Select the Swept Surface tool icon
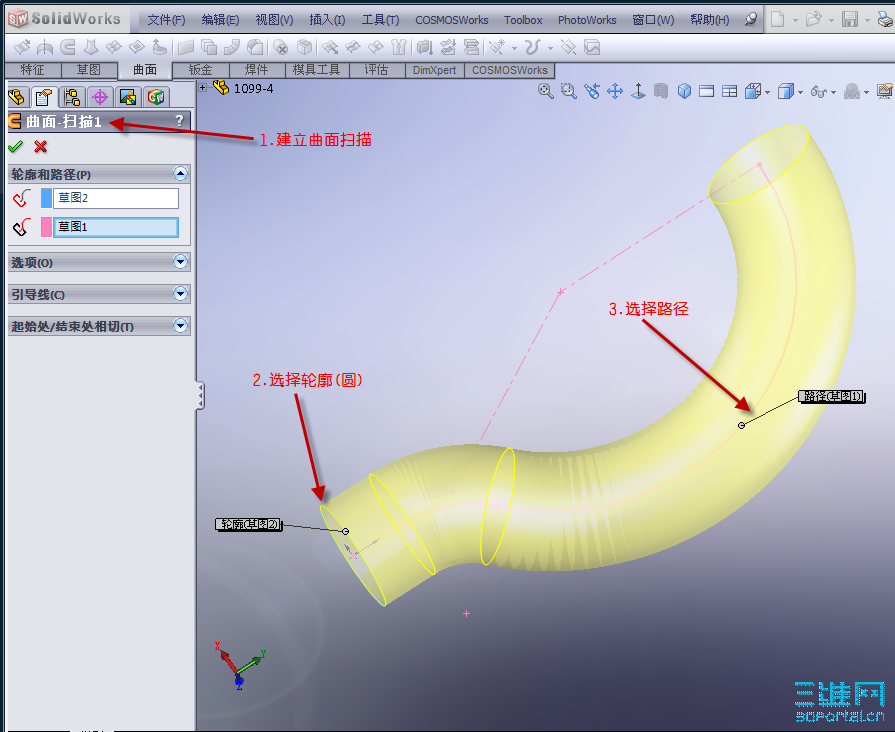The height and width of the screenshot is (732, 895). tap(68, 47)
